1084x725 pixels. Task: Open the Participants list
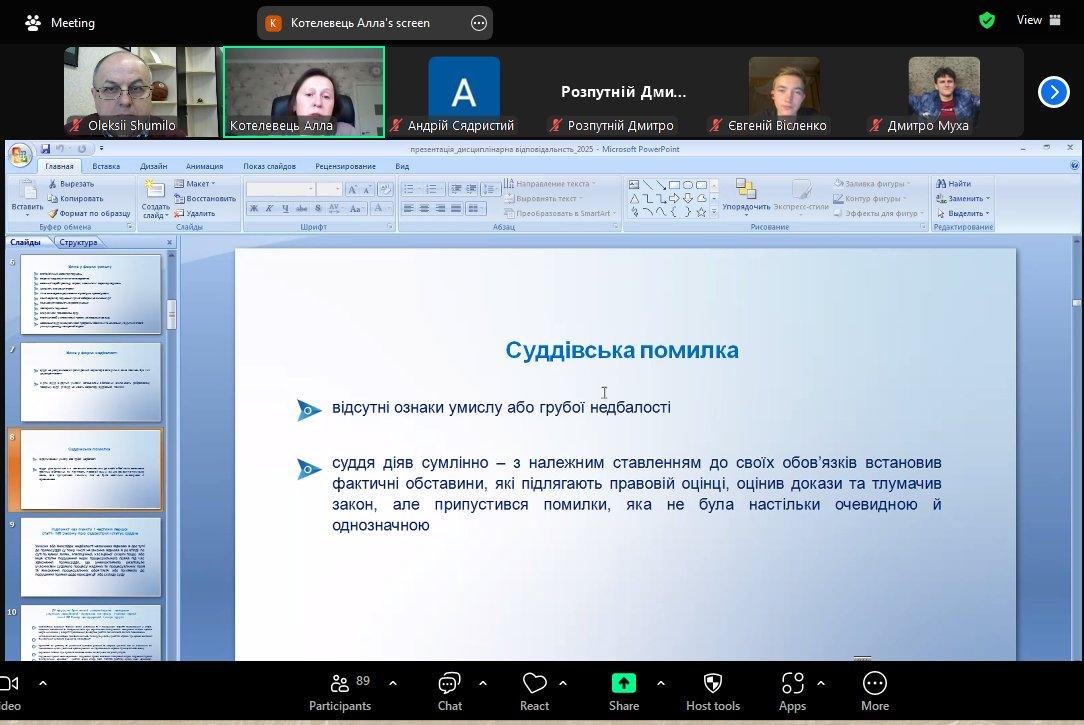tap(339, 691)
